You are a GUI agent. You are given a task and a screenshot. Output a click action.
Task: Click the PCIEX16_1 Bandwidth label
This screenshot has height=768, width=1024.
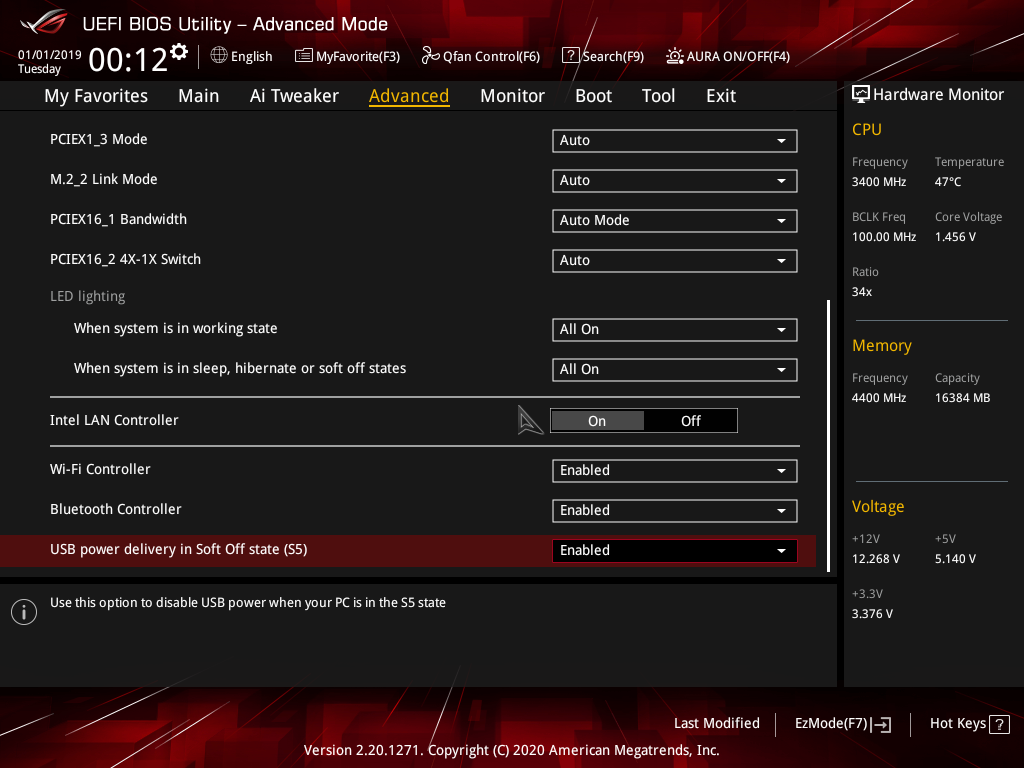pyautogui.click(x=118, y=219)
